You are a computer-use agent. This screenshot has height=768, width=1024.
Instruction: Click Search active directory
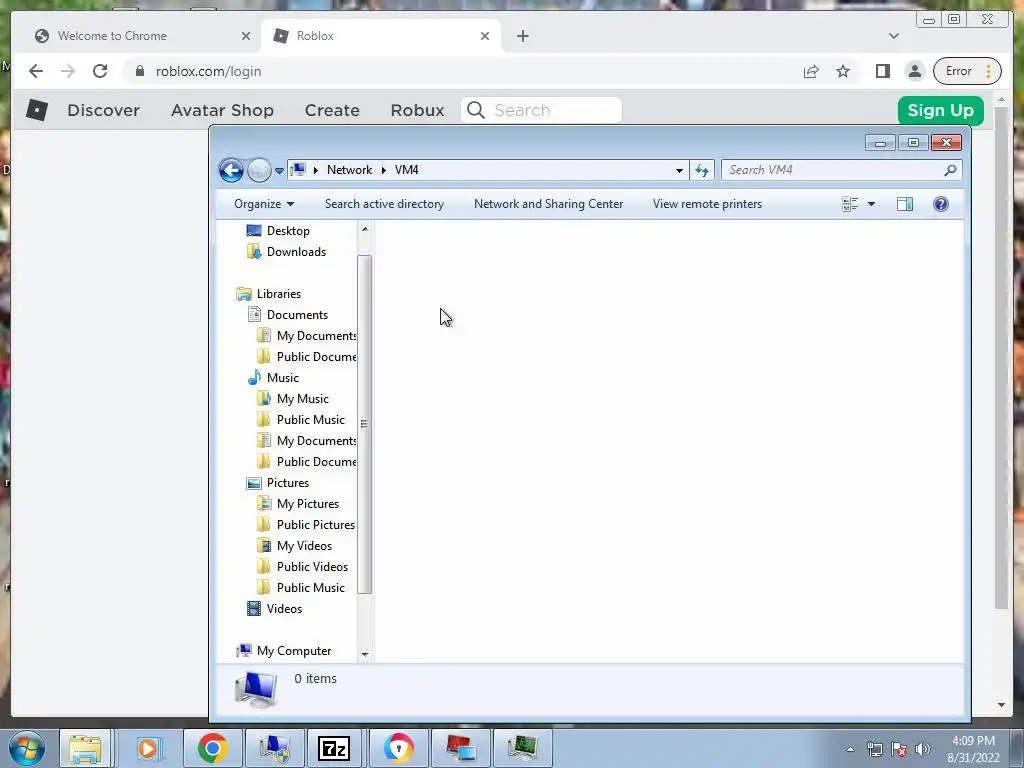384,204
